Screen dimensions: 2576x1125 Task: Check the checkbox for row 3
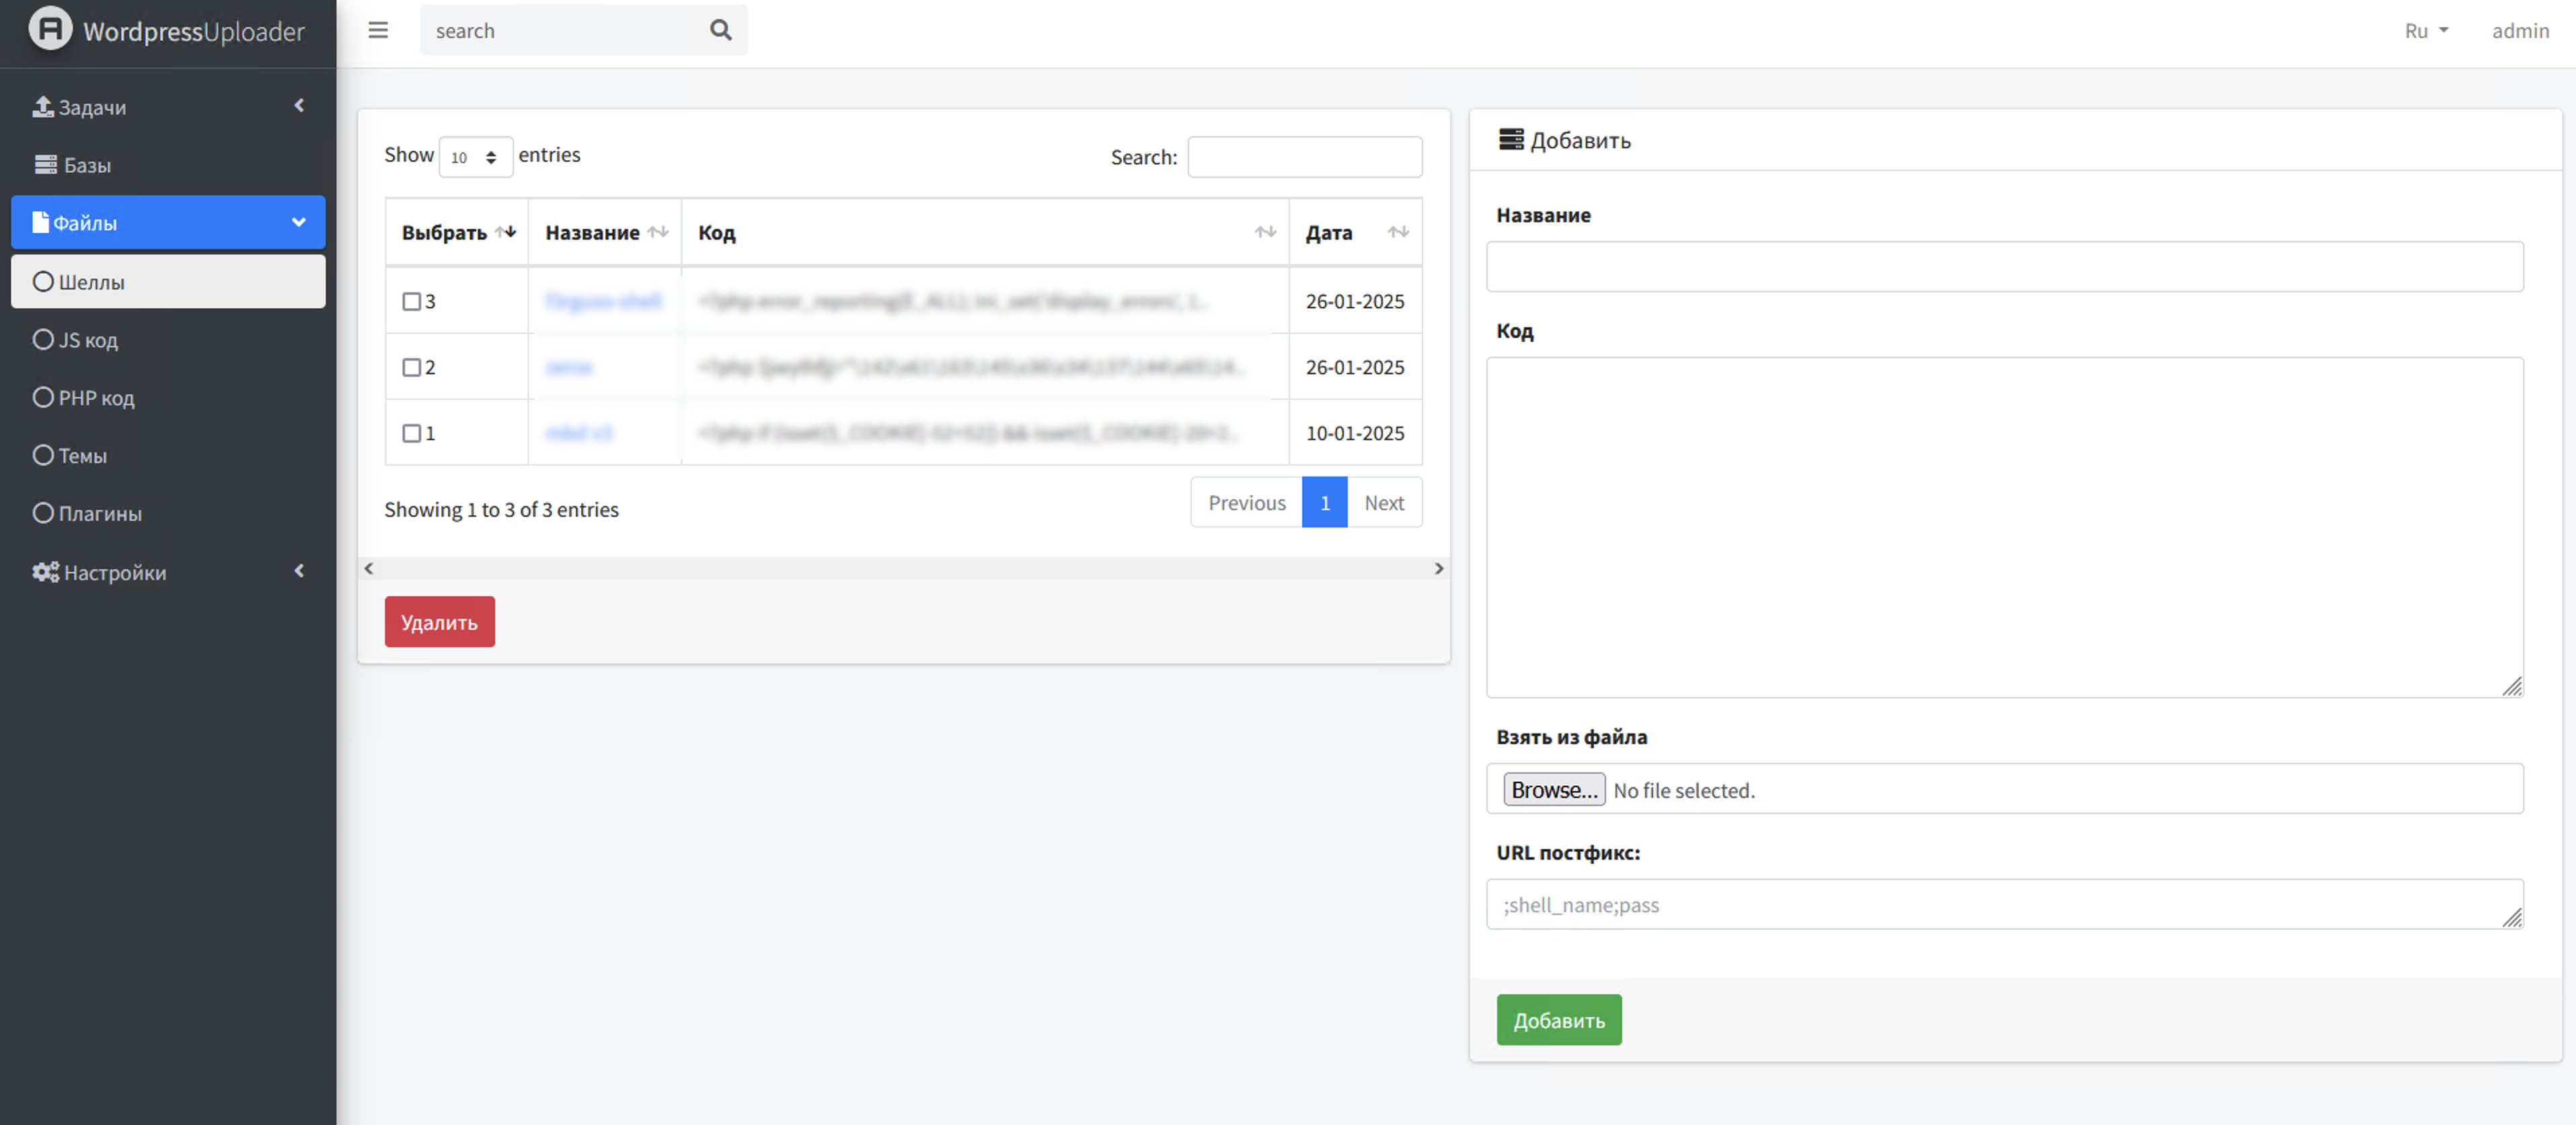click(x=411, y=301)
